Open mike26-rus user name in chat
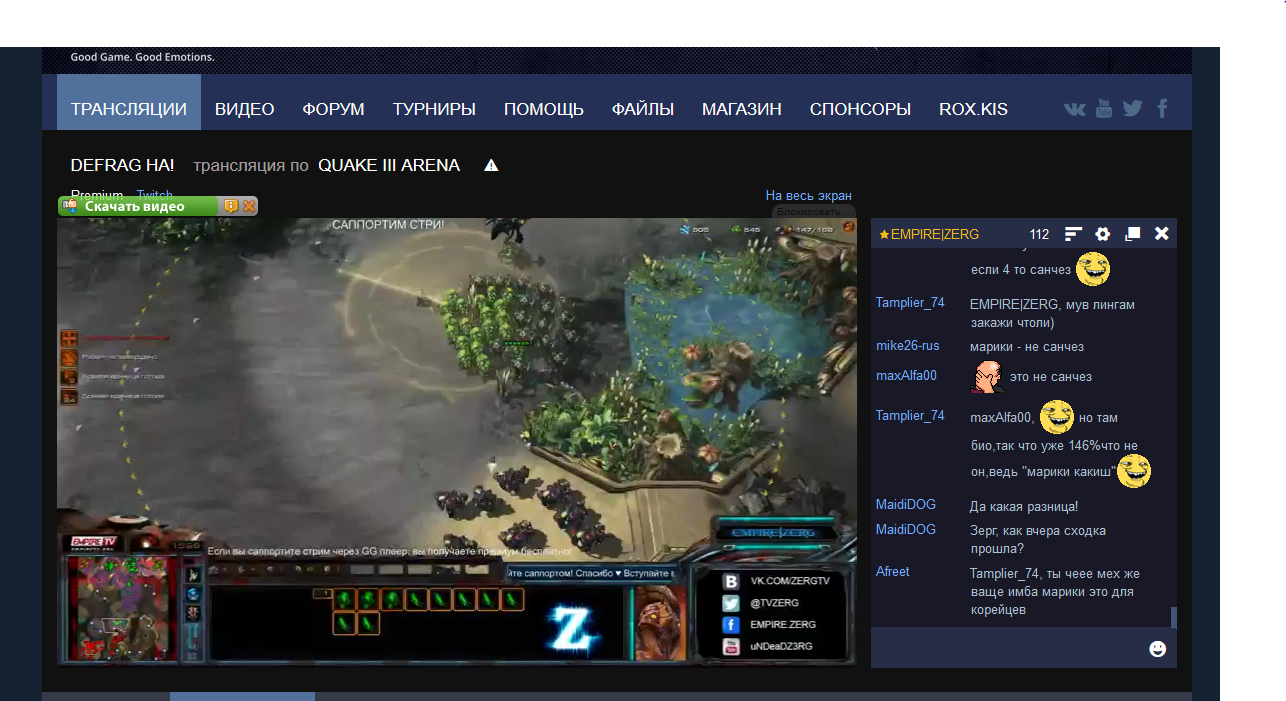 (908, 346)
